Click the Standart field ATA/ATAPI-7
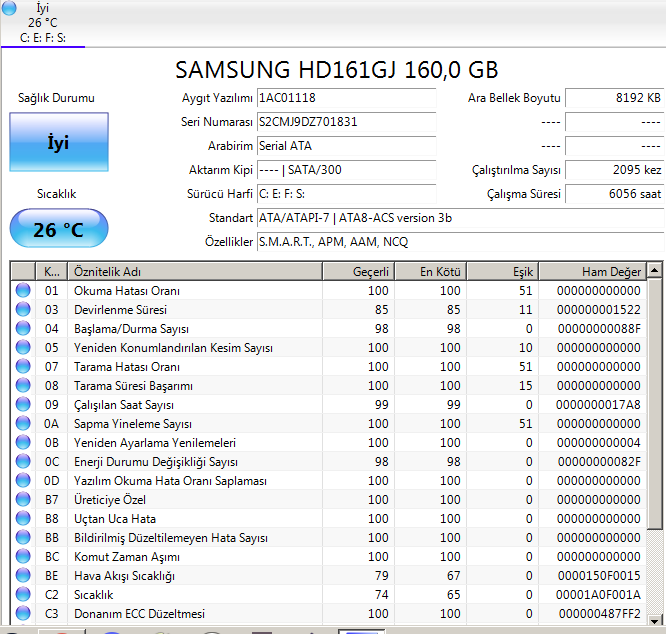Viewport: 666px width, 634px height. [460, 218]
